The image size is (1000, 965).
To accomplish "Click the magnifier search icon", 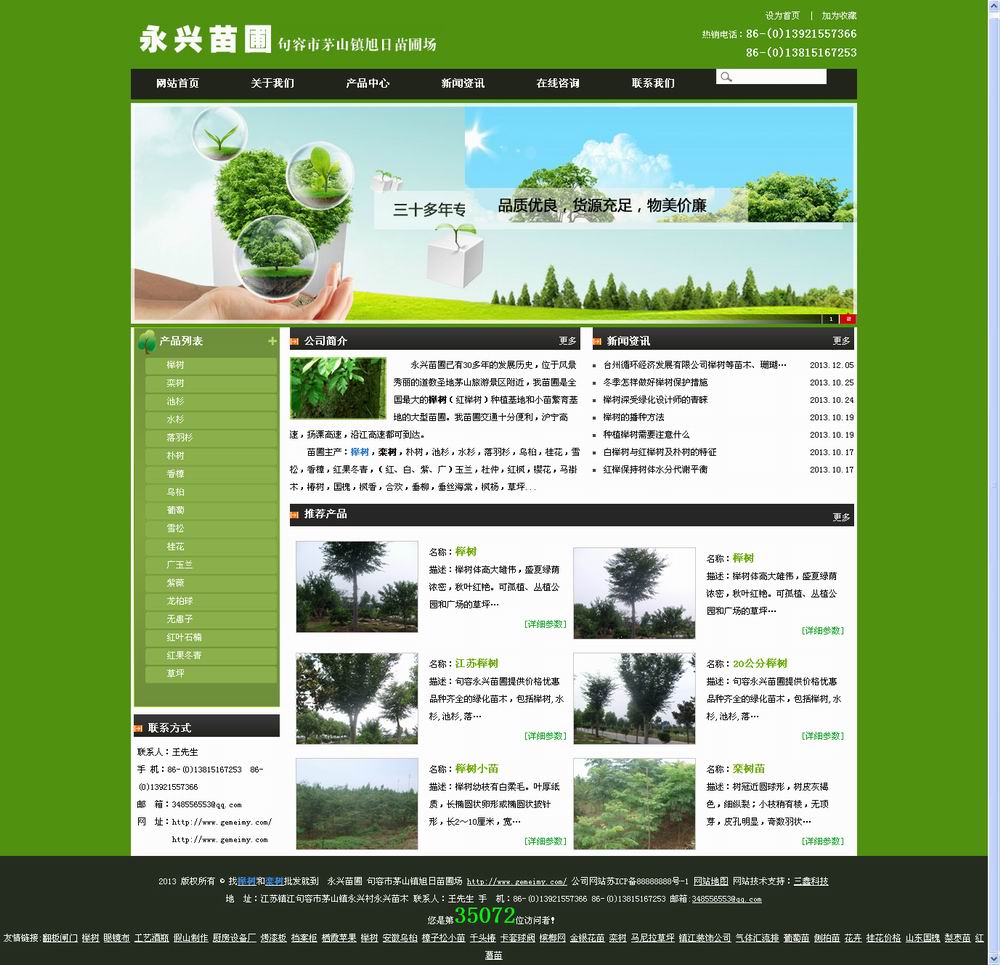I will (726, 77).
